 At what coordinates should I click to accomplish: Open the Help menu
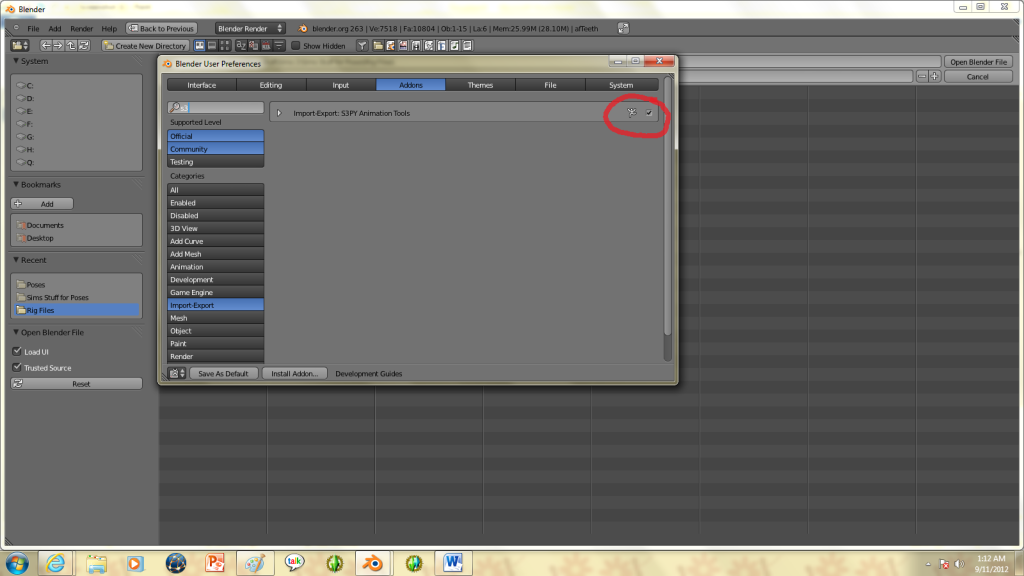point(109,29)
